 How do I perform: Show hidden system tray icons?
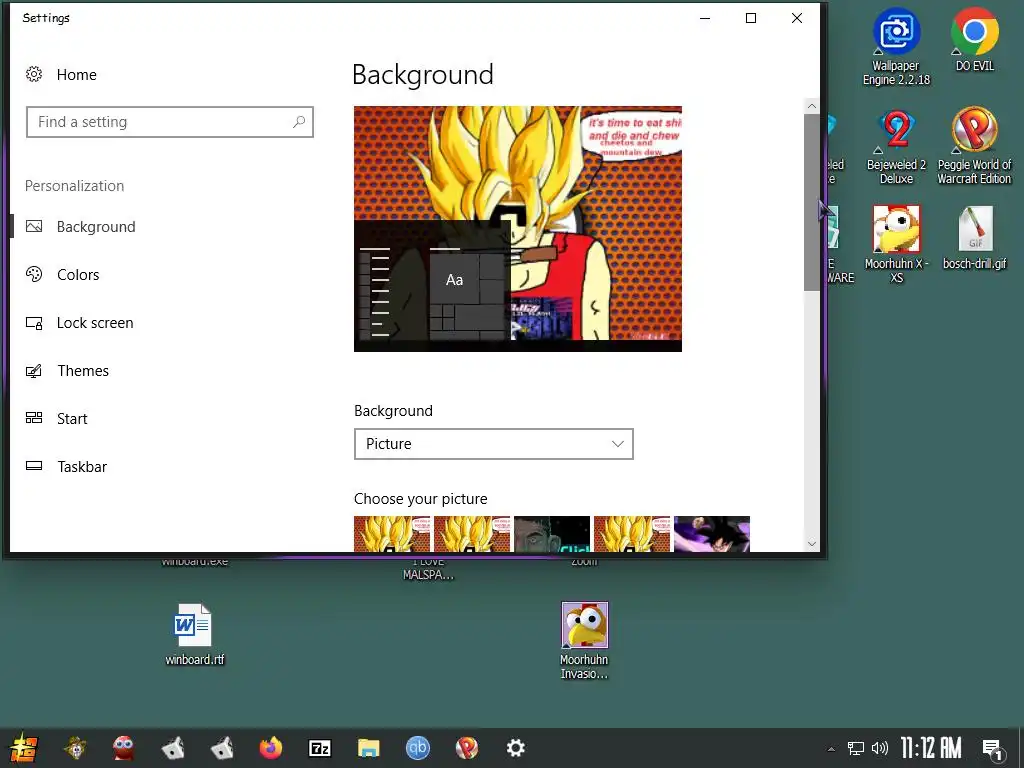(x=831, y=748)
